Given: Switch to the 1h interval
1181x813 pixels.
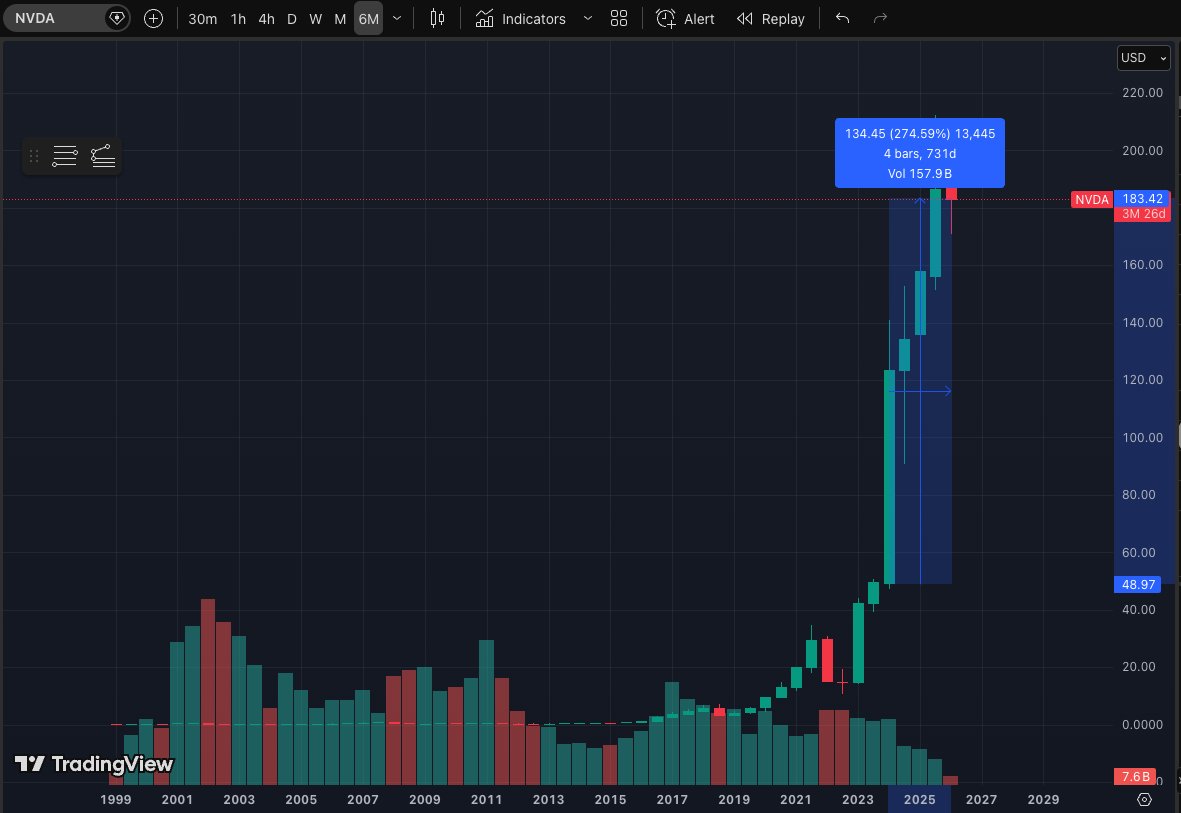Looking at the screenshot, I should 238,18.
